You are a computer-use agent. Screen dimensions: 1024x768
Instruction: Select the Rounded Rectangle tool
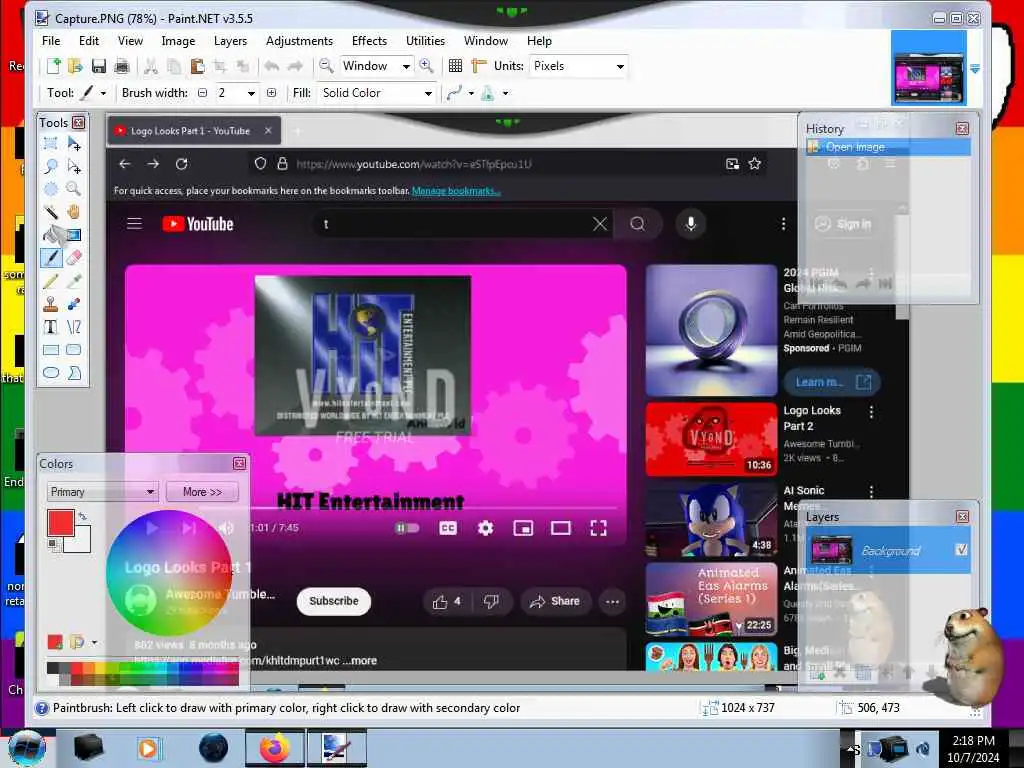[74, 349]
